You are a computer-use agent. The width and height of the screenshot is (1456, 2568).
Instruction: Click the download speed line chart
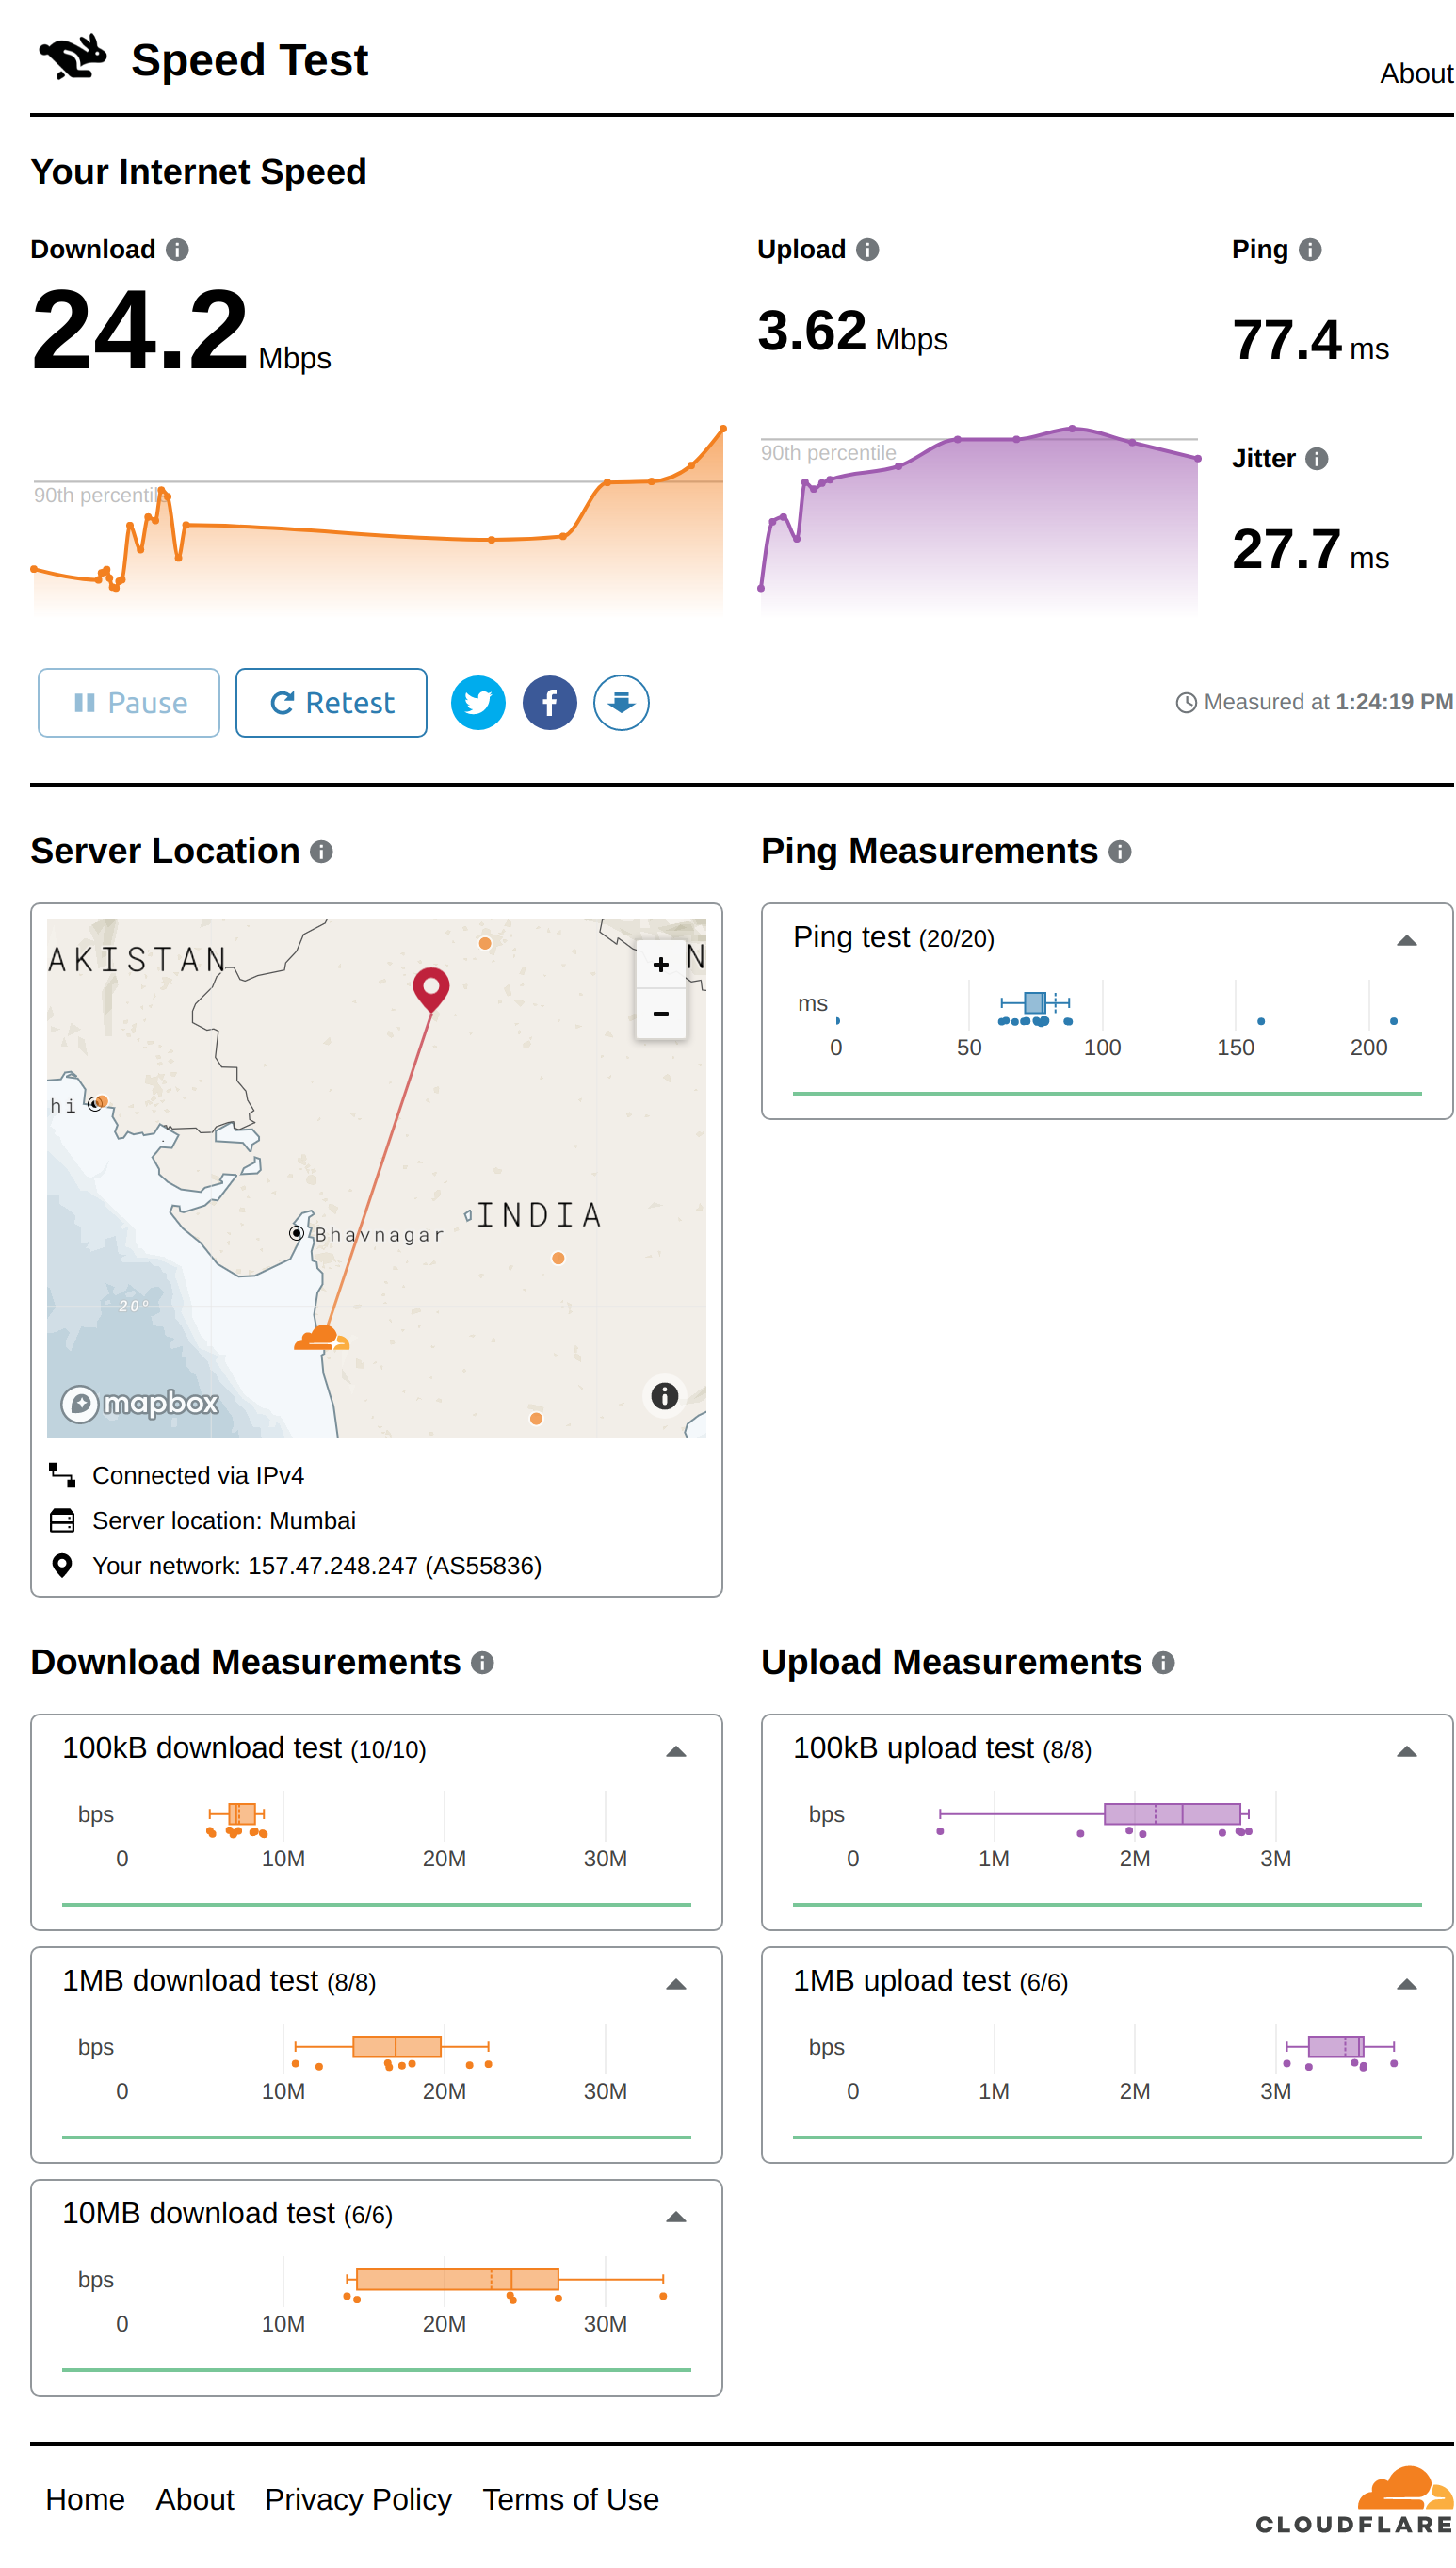coord(378,520)
